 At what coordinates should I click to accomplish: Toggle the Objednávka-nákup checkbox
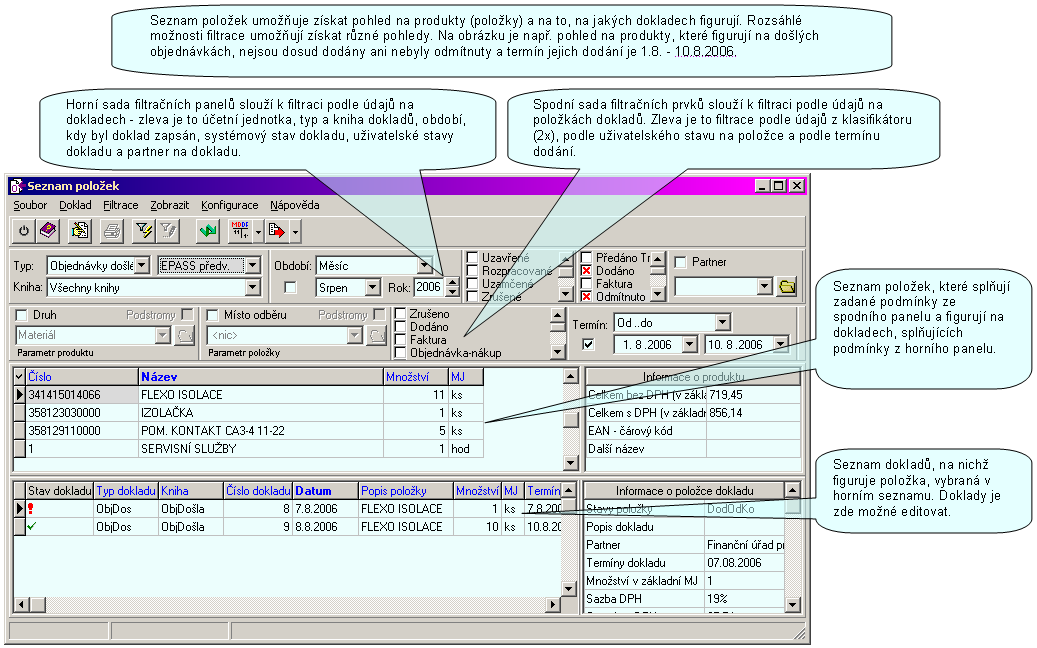[400, 352]
